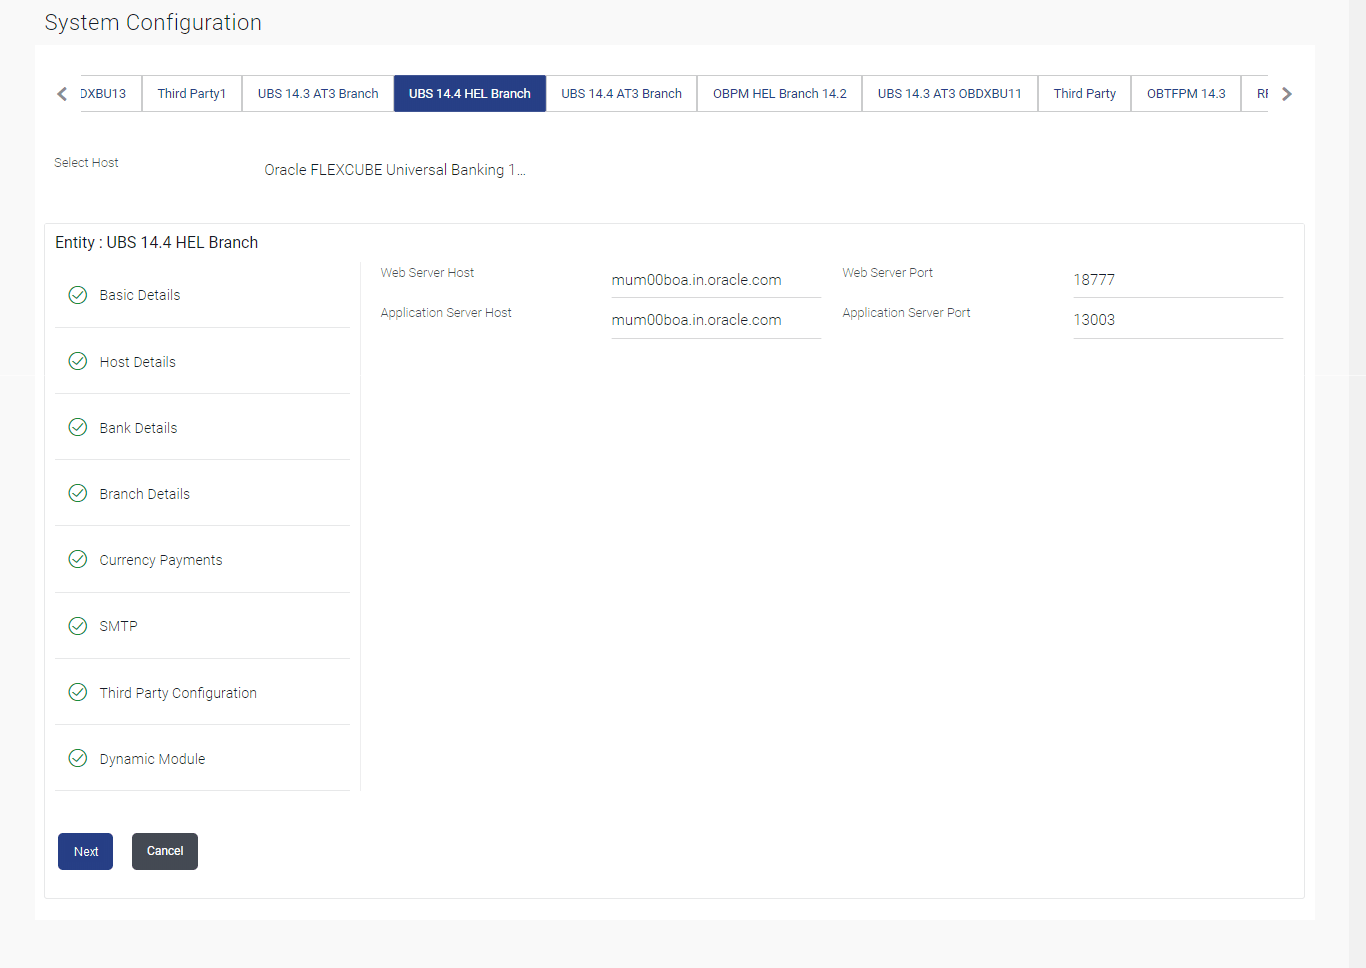Open the Basic Details section

(x=203, y=295)
